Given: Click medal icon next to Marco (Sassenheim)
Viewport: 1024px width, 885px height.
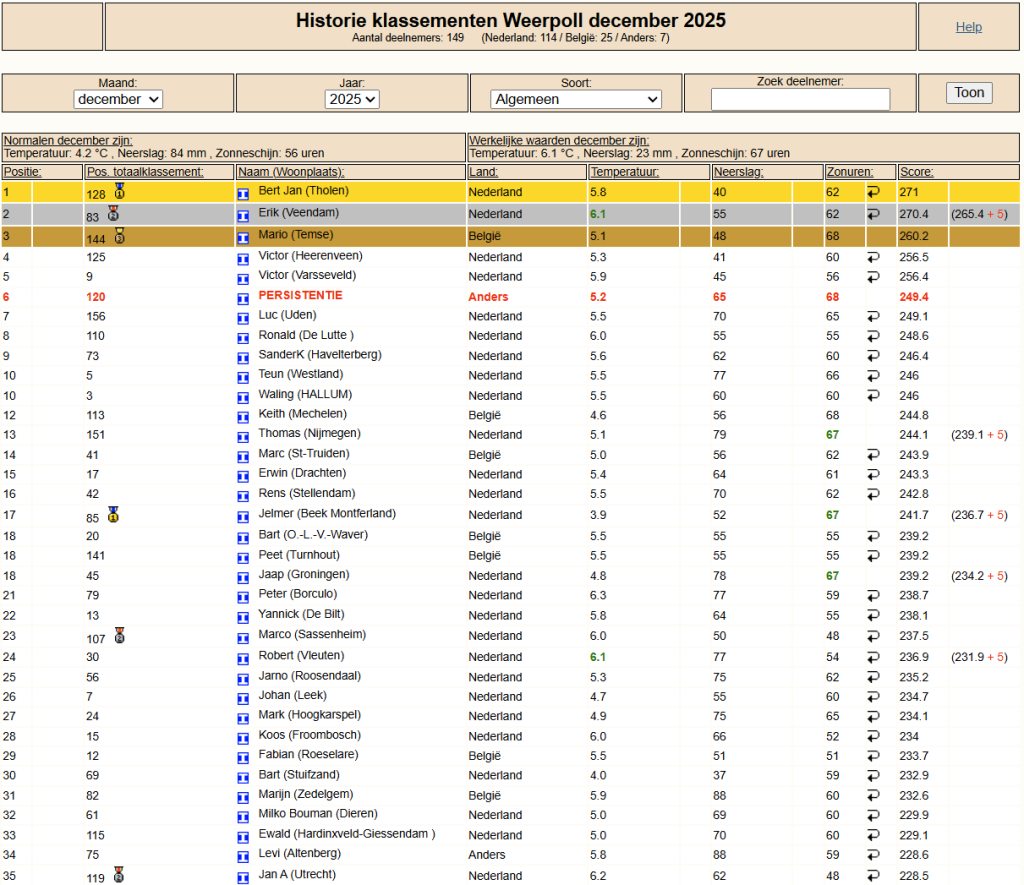Looking at the screenshot, I should pyautogui.click(x=120, y=635).
